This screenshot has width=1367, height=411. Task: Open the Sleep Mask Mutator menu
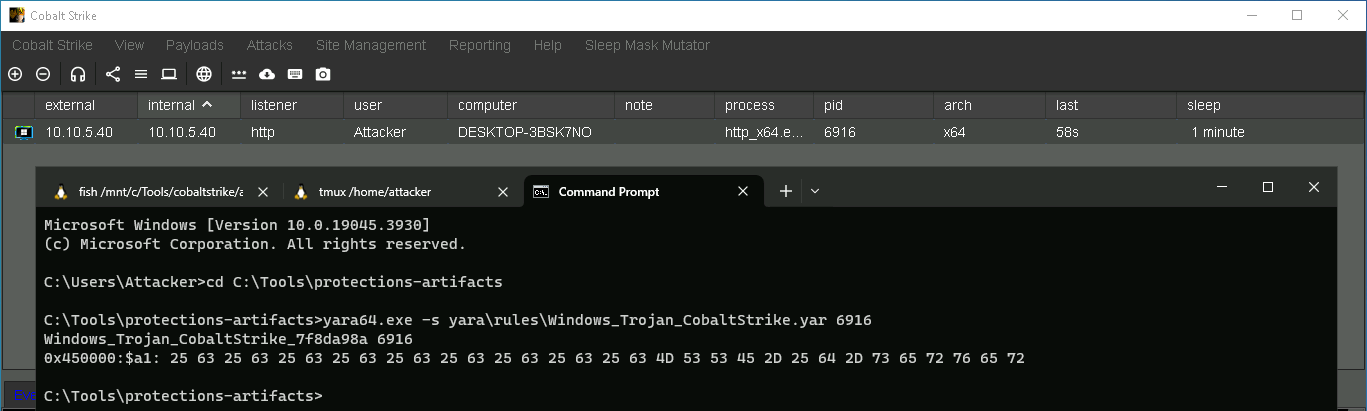tap(647, 45)
